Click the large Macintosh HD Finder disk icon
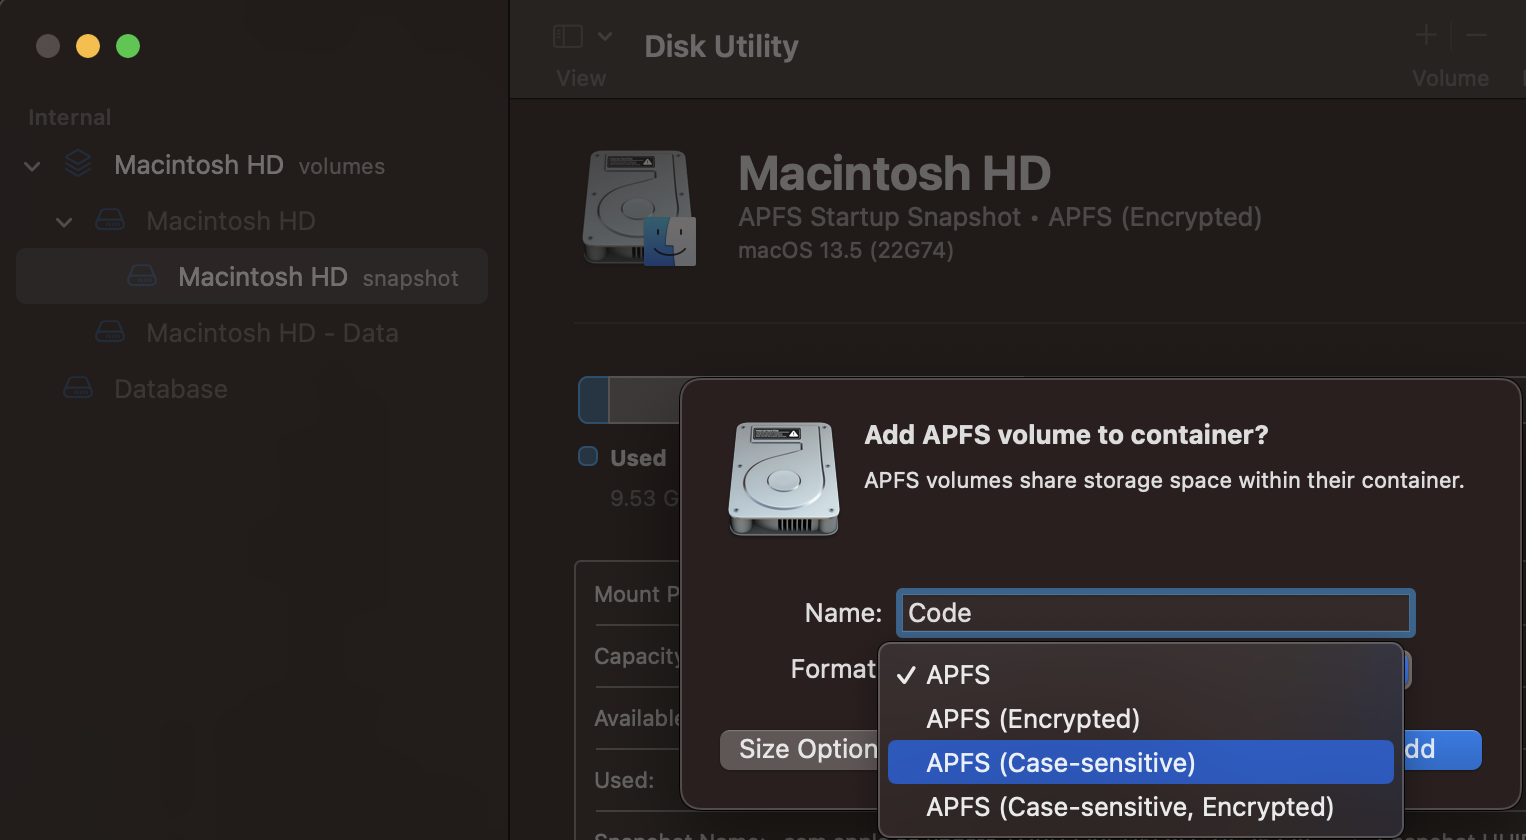Screen dimensions: 1526x840 click(638, 207)
